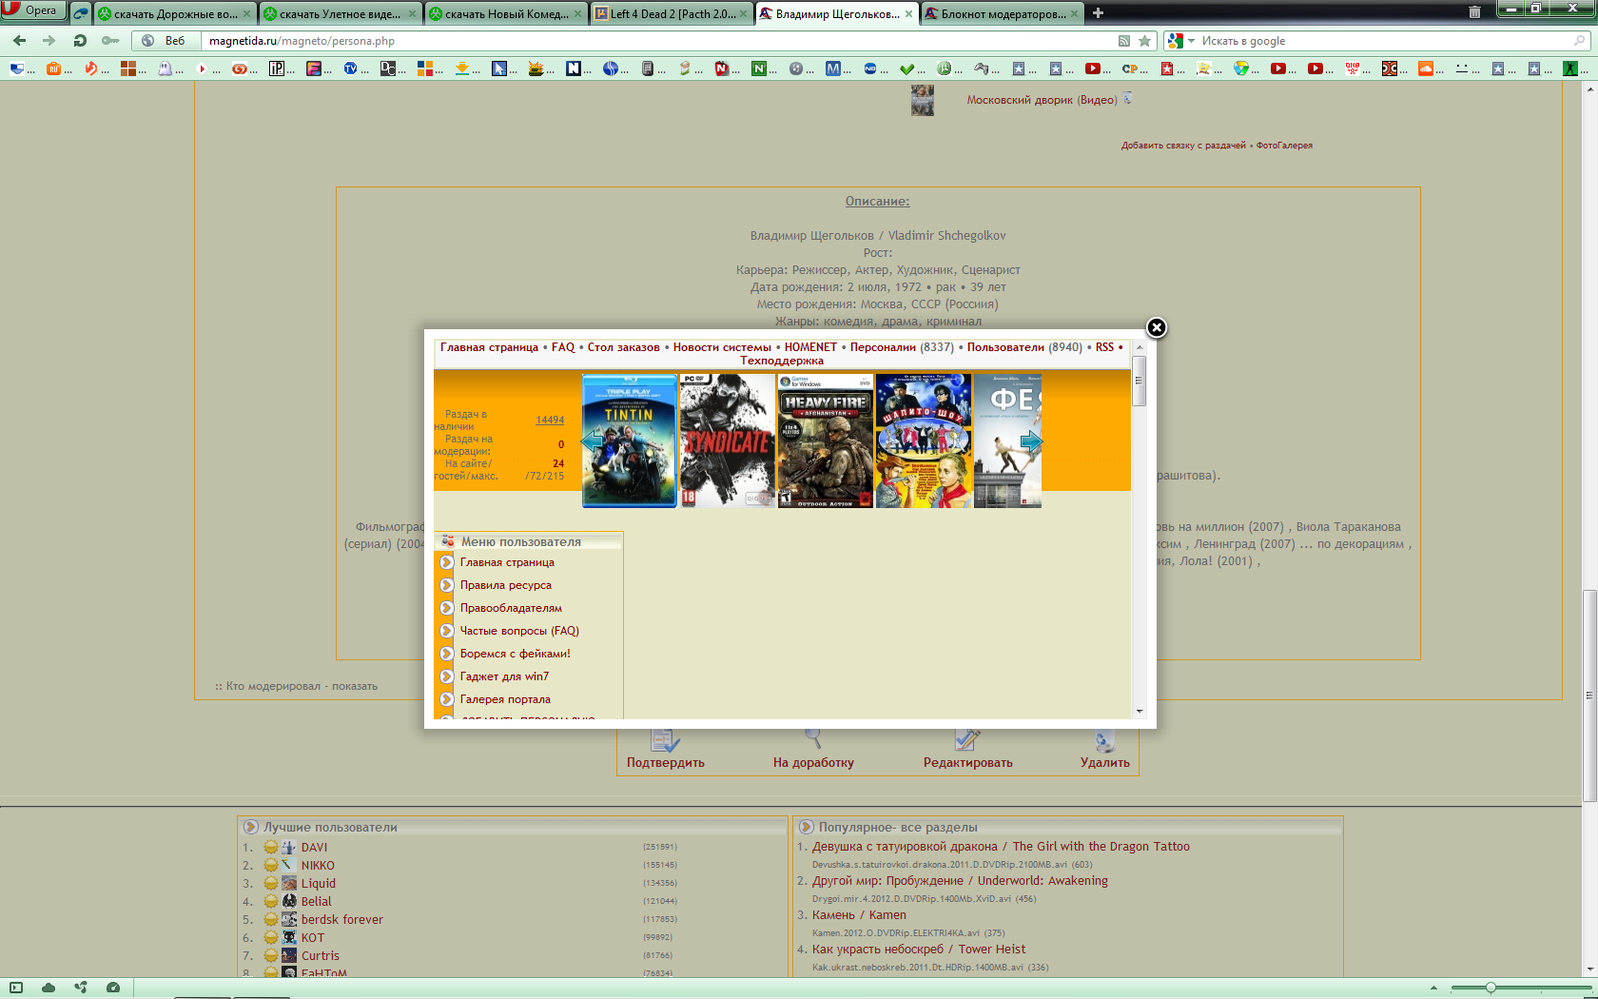Open the HOMENET link in popup
Viewport: 1598px width, 999px height.
(810, 347)
